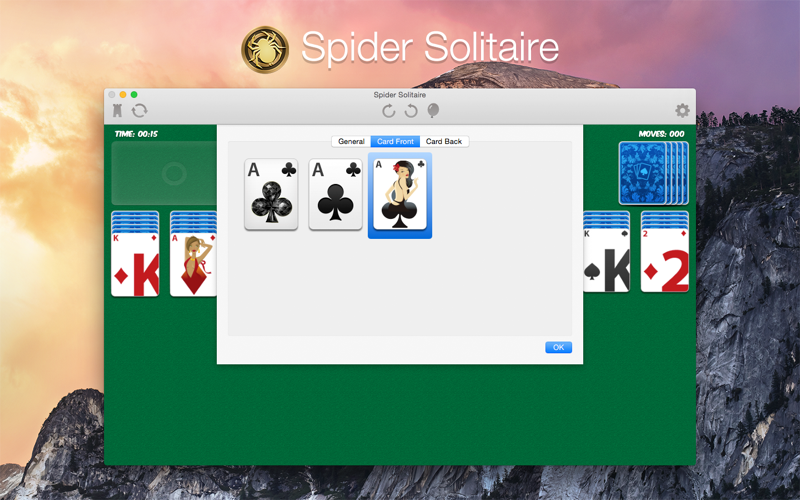
Task: Open settings with the gear icon
Action: [x=682, y=110]
